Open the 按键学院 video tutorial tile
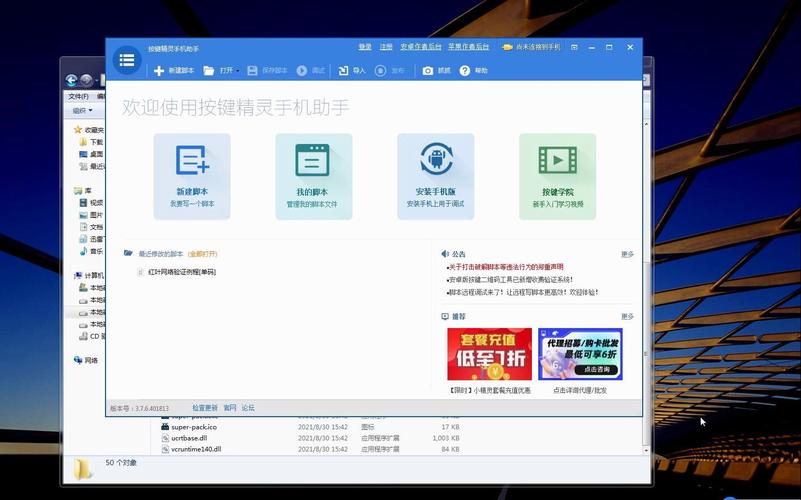Viewport: 801px width, 500px height. (x=557, y=175)
